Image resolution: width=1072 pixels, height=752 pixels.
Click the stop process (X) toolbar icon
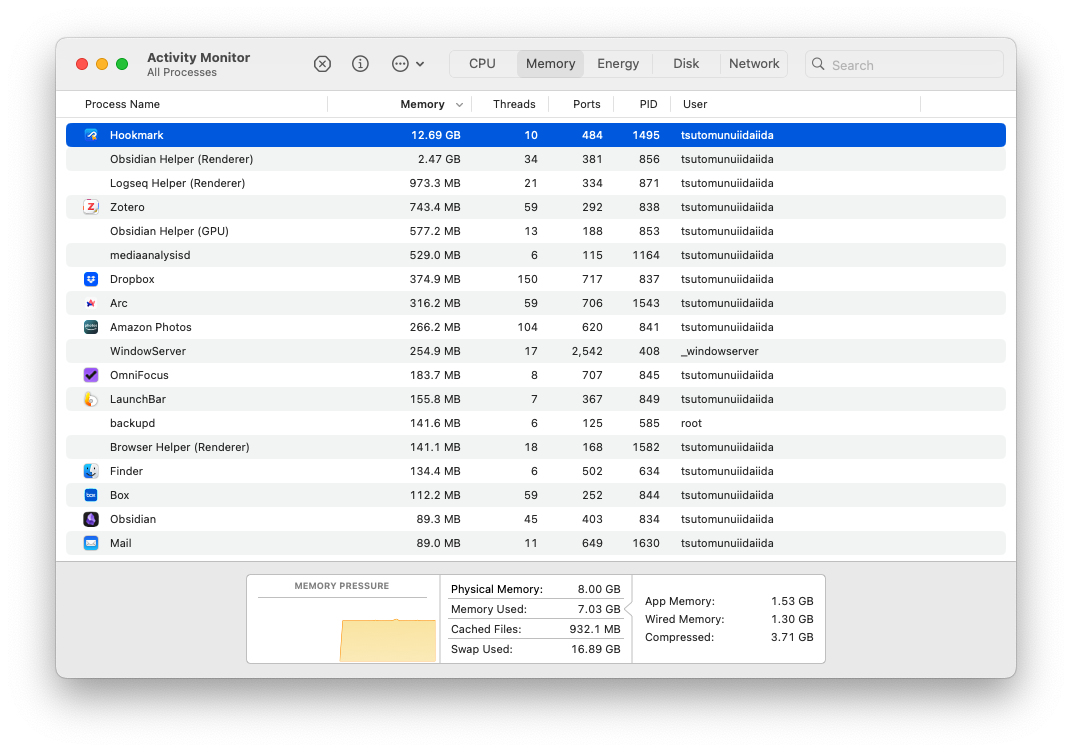(322, 64)
